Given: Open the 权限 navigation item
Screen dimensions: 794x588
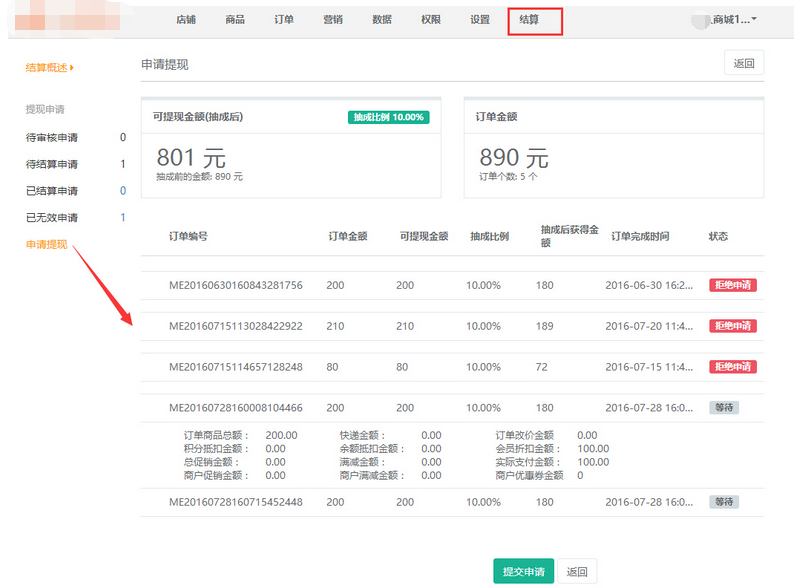Looking at the screenshot, I should pos(431,20).
